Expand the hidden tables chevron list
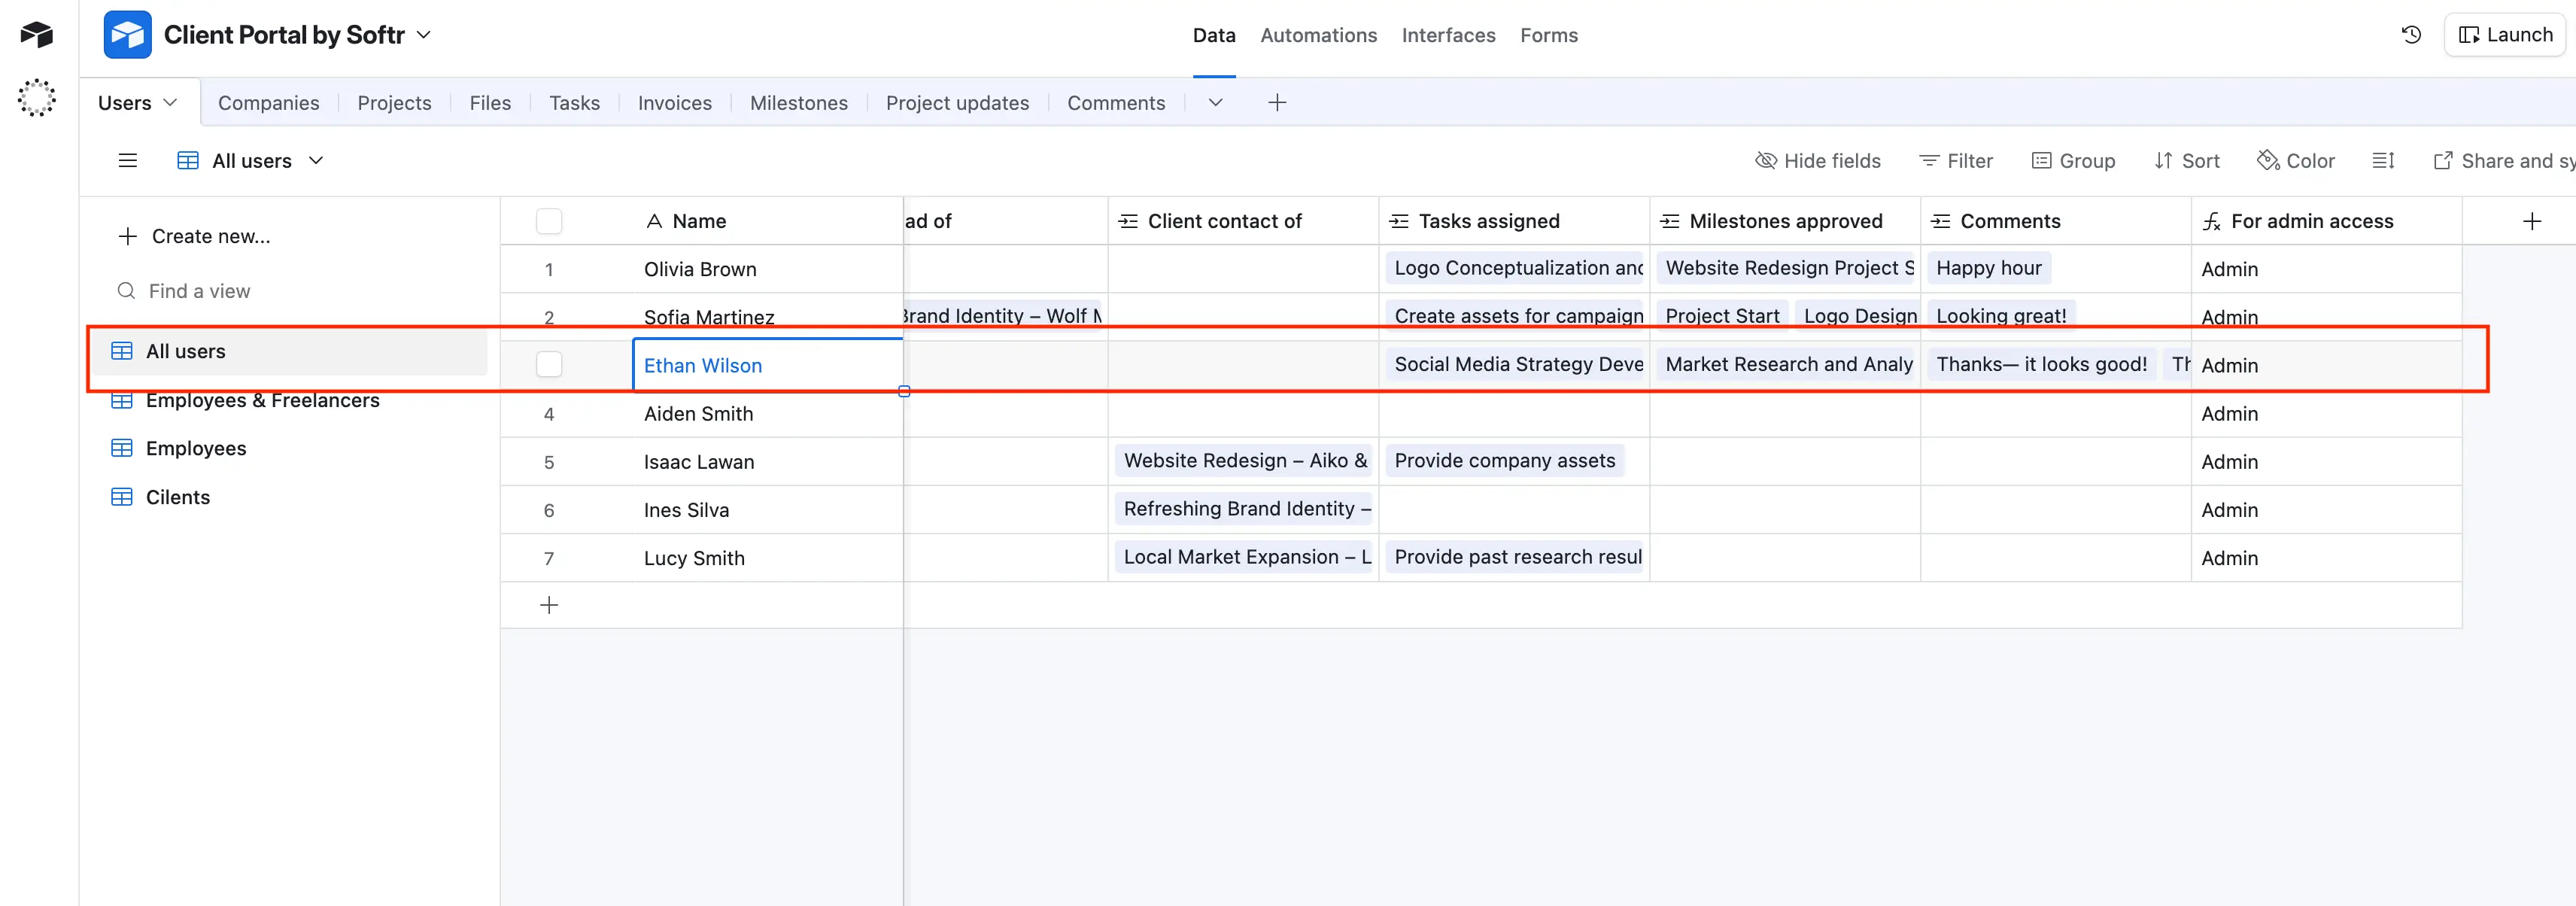Image resolution: width=2576 pixels, height=906 pixels. click(1215, 103)
